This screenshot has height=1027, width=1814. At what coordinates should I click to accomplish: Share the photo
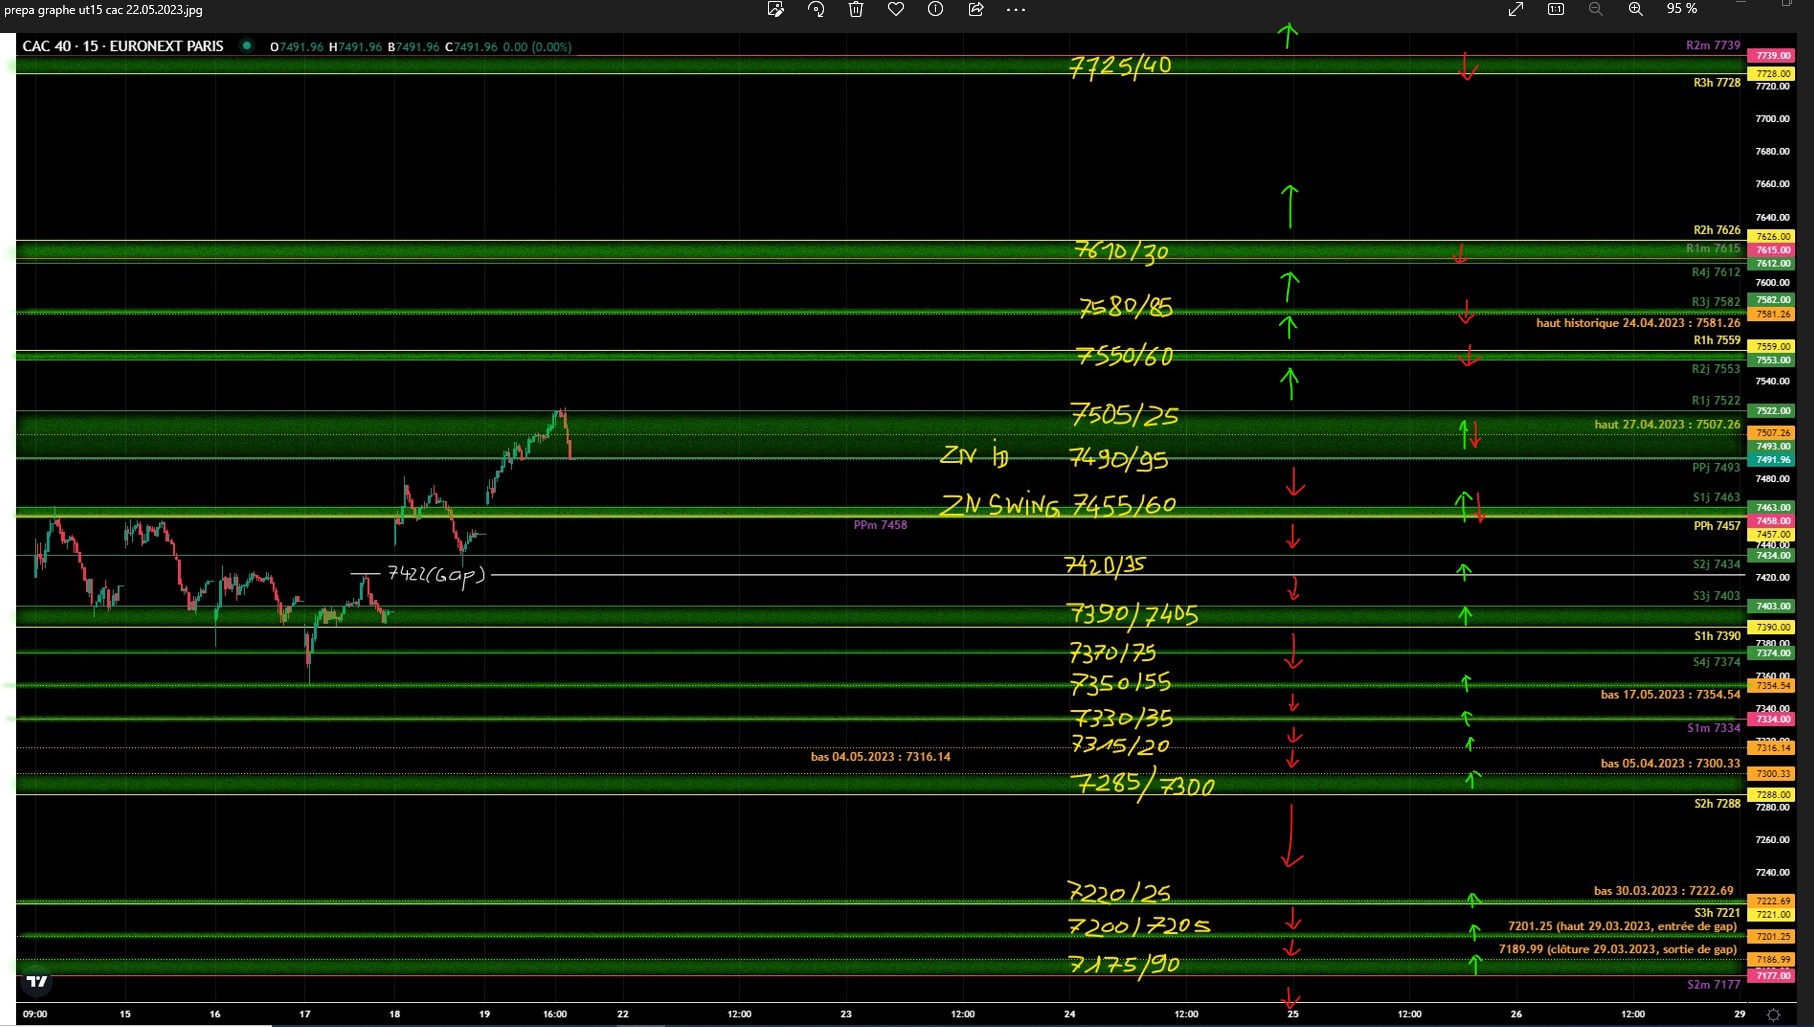975,9
